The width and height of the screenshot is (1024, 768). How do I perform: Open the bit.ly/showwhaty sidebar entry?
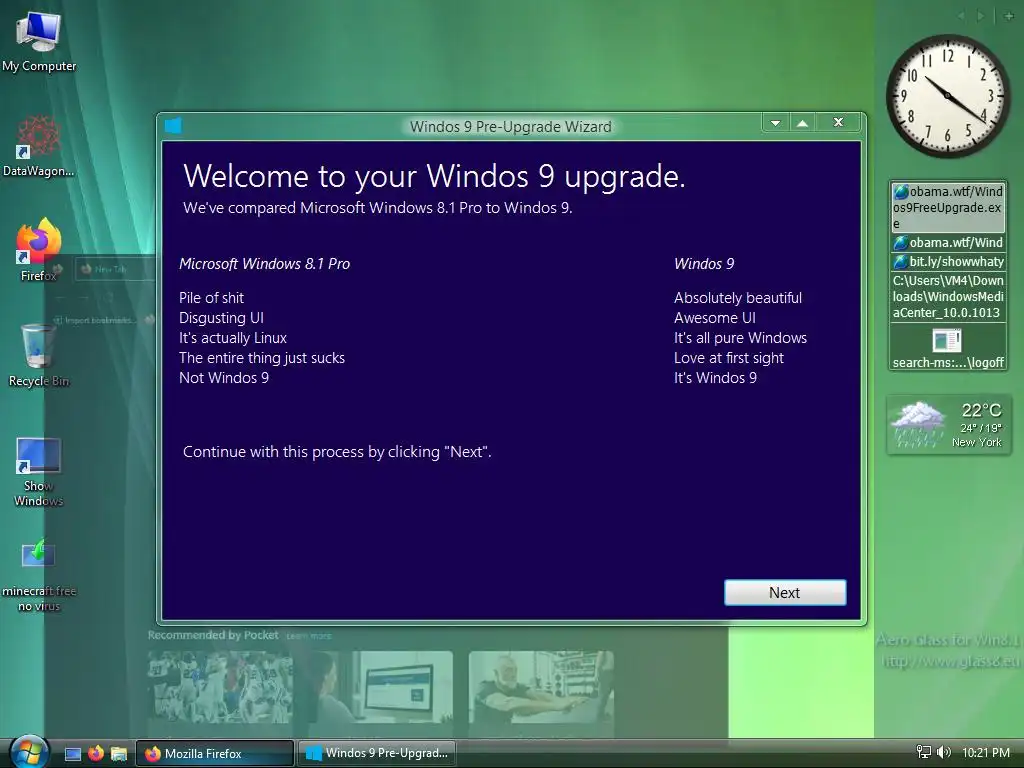(x=948, y=262)
